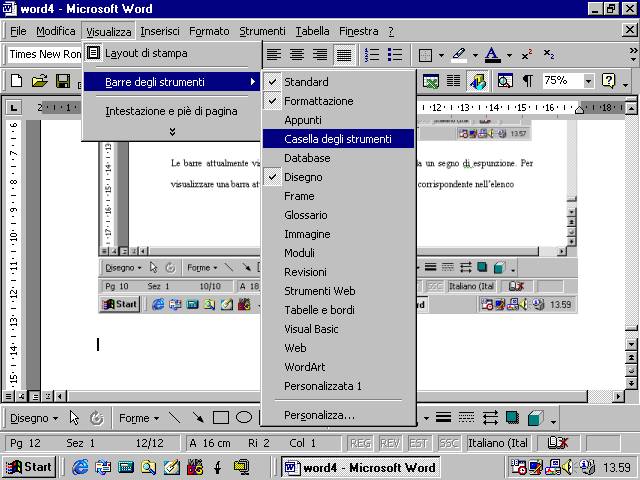The image size is (640, 480).
Task: Uncheck the Disegno toolbar entry
Action: pos(338,177)
